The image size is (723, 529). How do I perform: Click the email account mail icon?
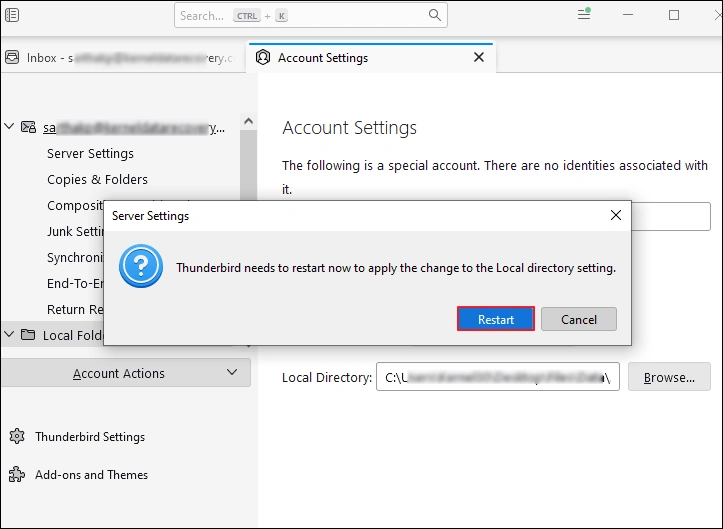(29, 127)
